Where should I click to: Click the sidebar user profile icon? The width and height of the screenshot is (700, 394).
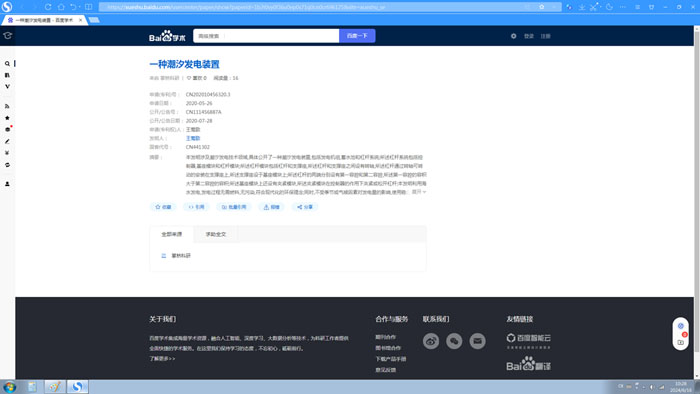coord(7,184)
